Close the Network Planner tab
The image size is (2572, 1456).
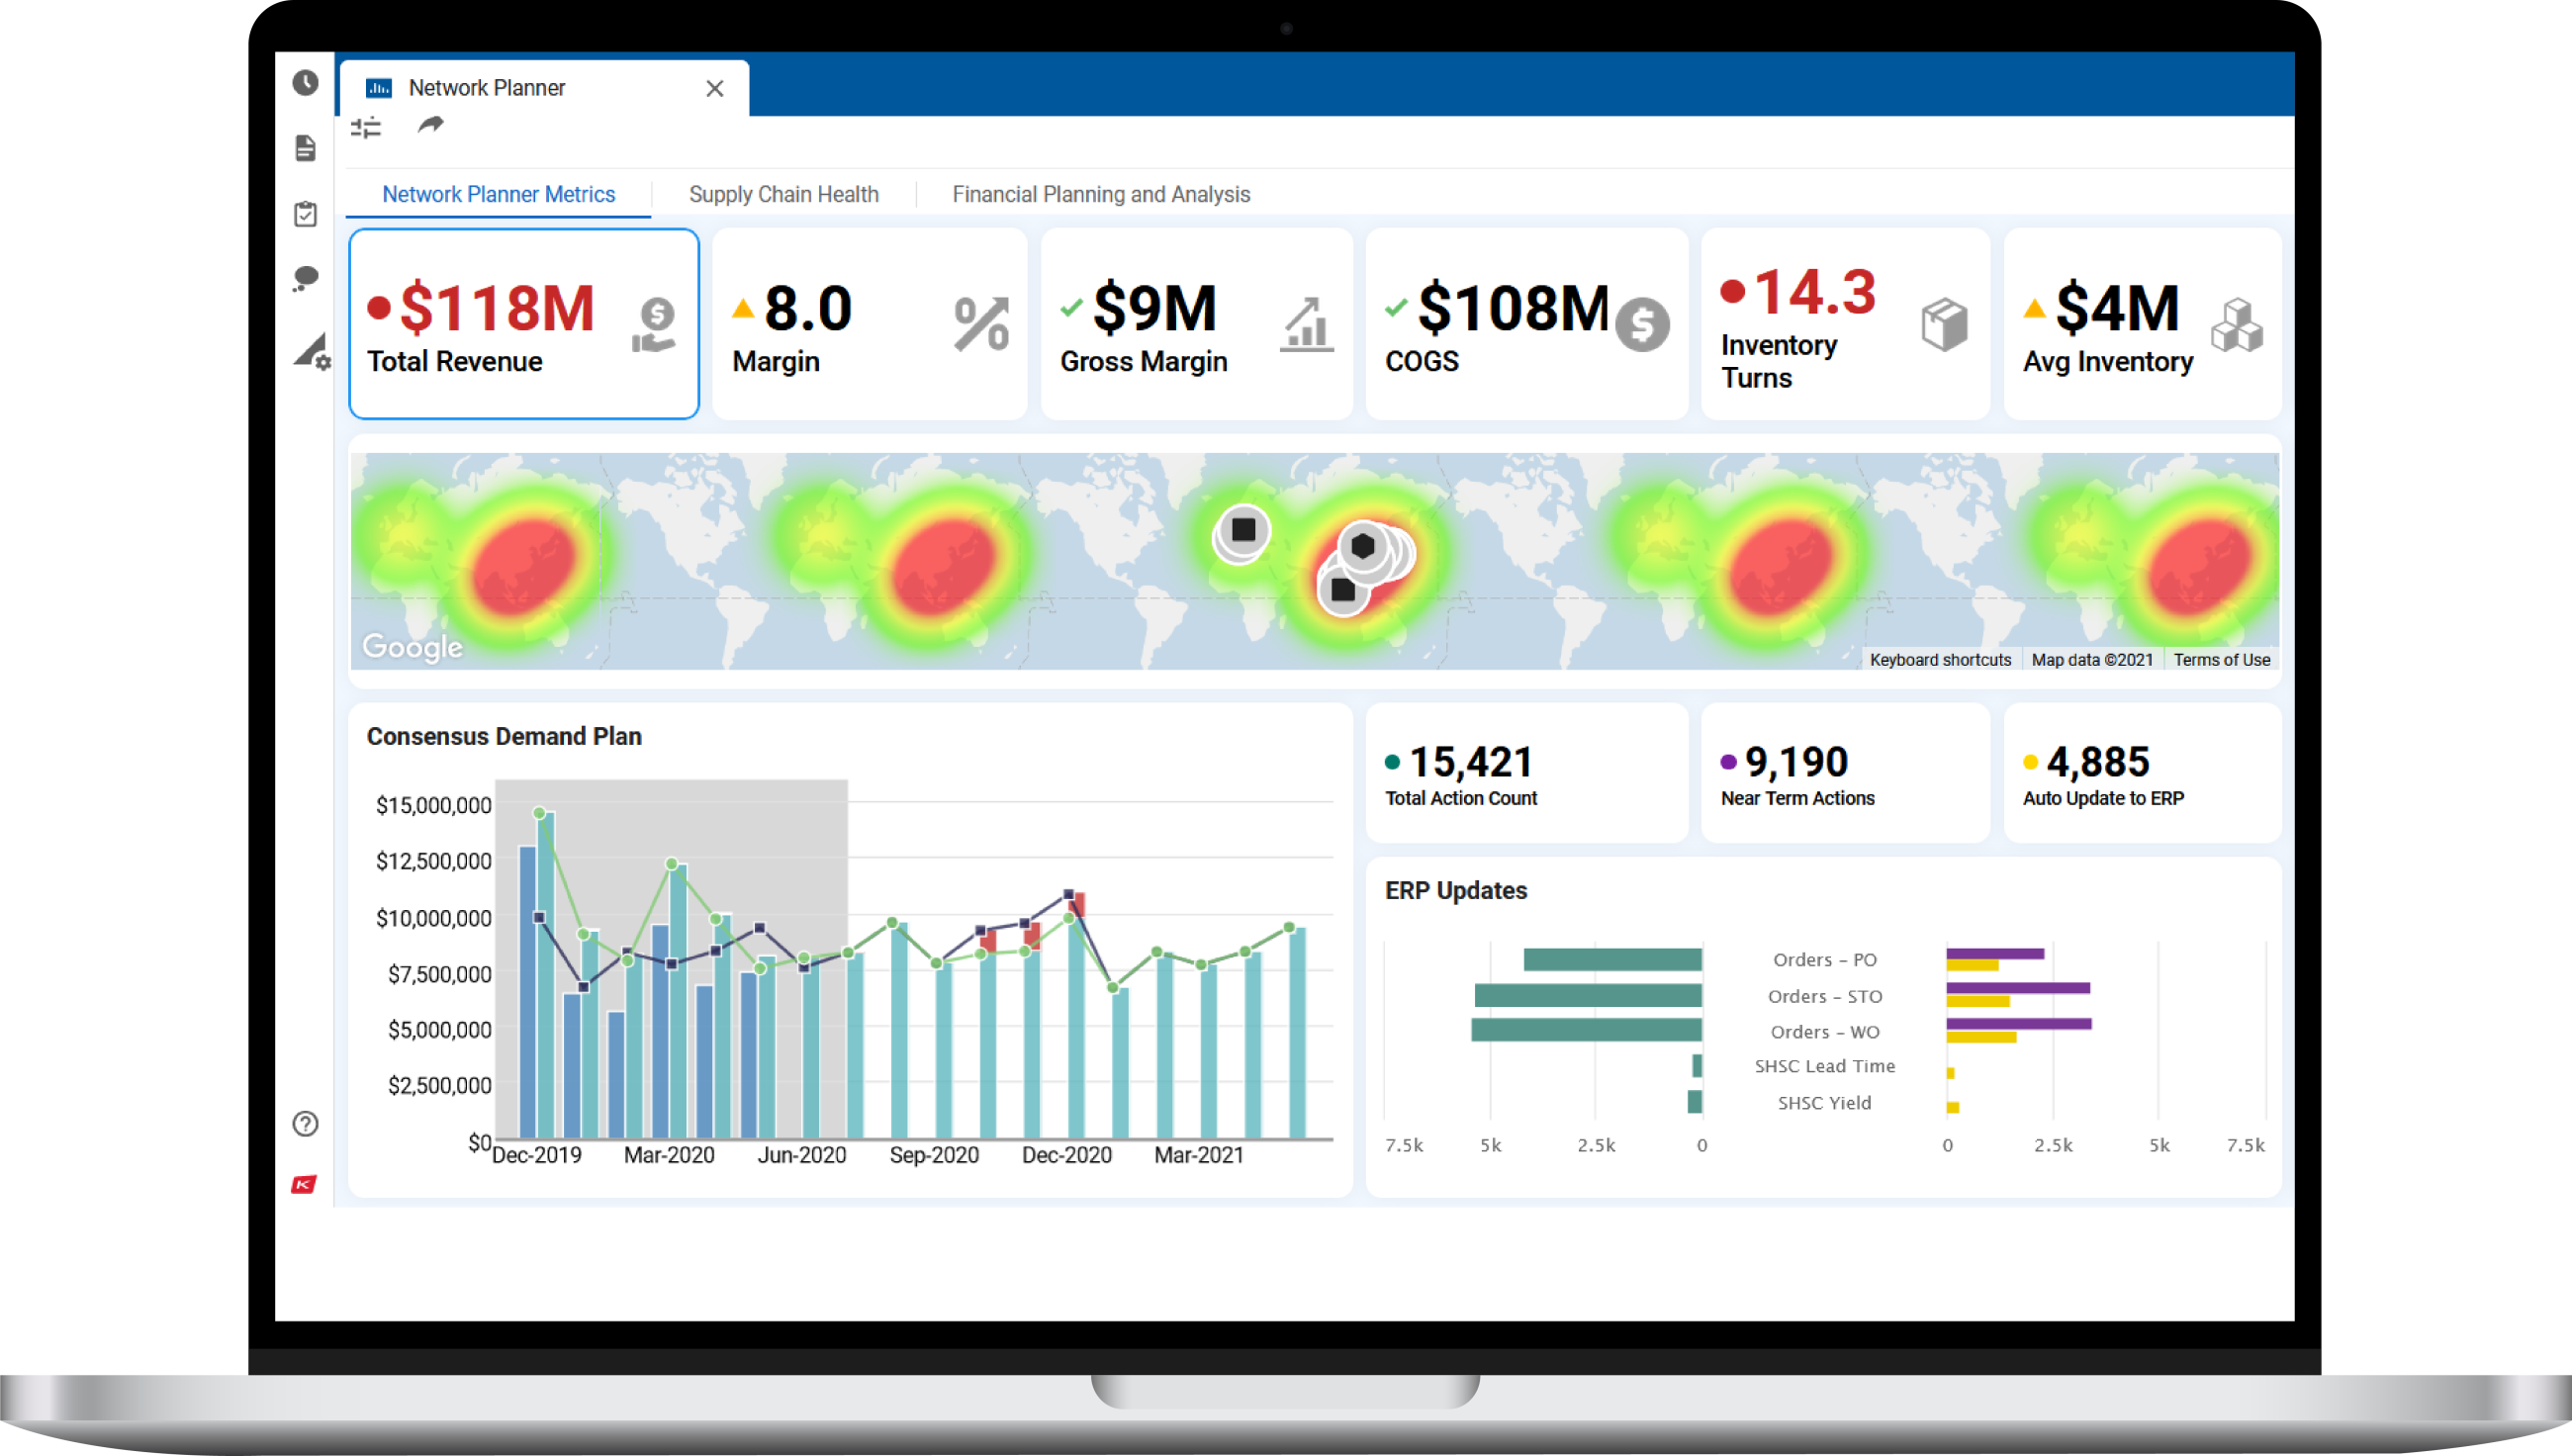coord(715,88)
